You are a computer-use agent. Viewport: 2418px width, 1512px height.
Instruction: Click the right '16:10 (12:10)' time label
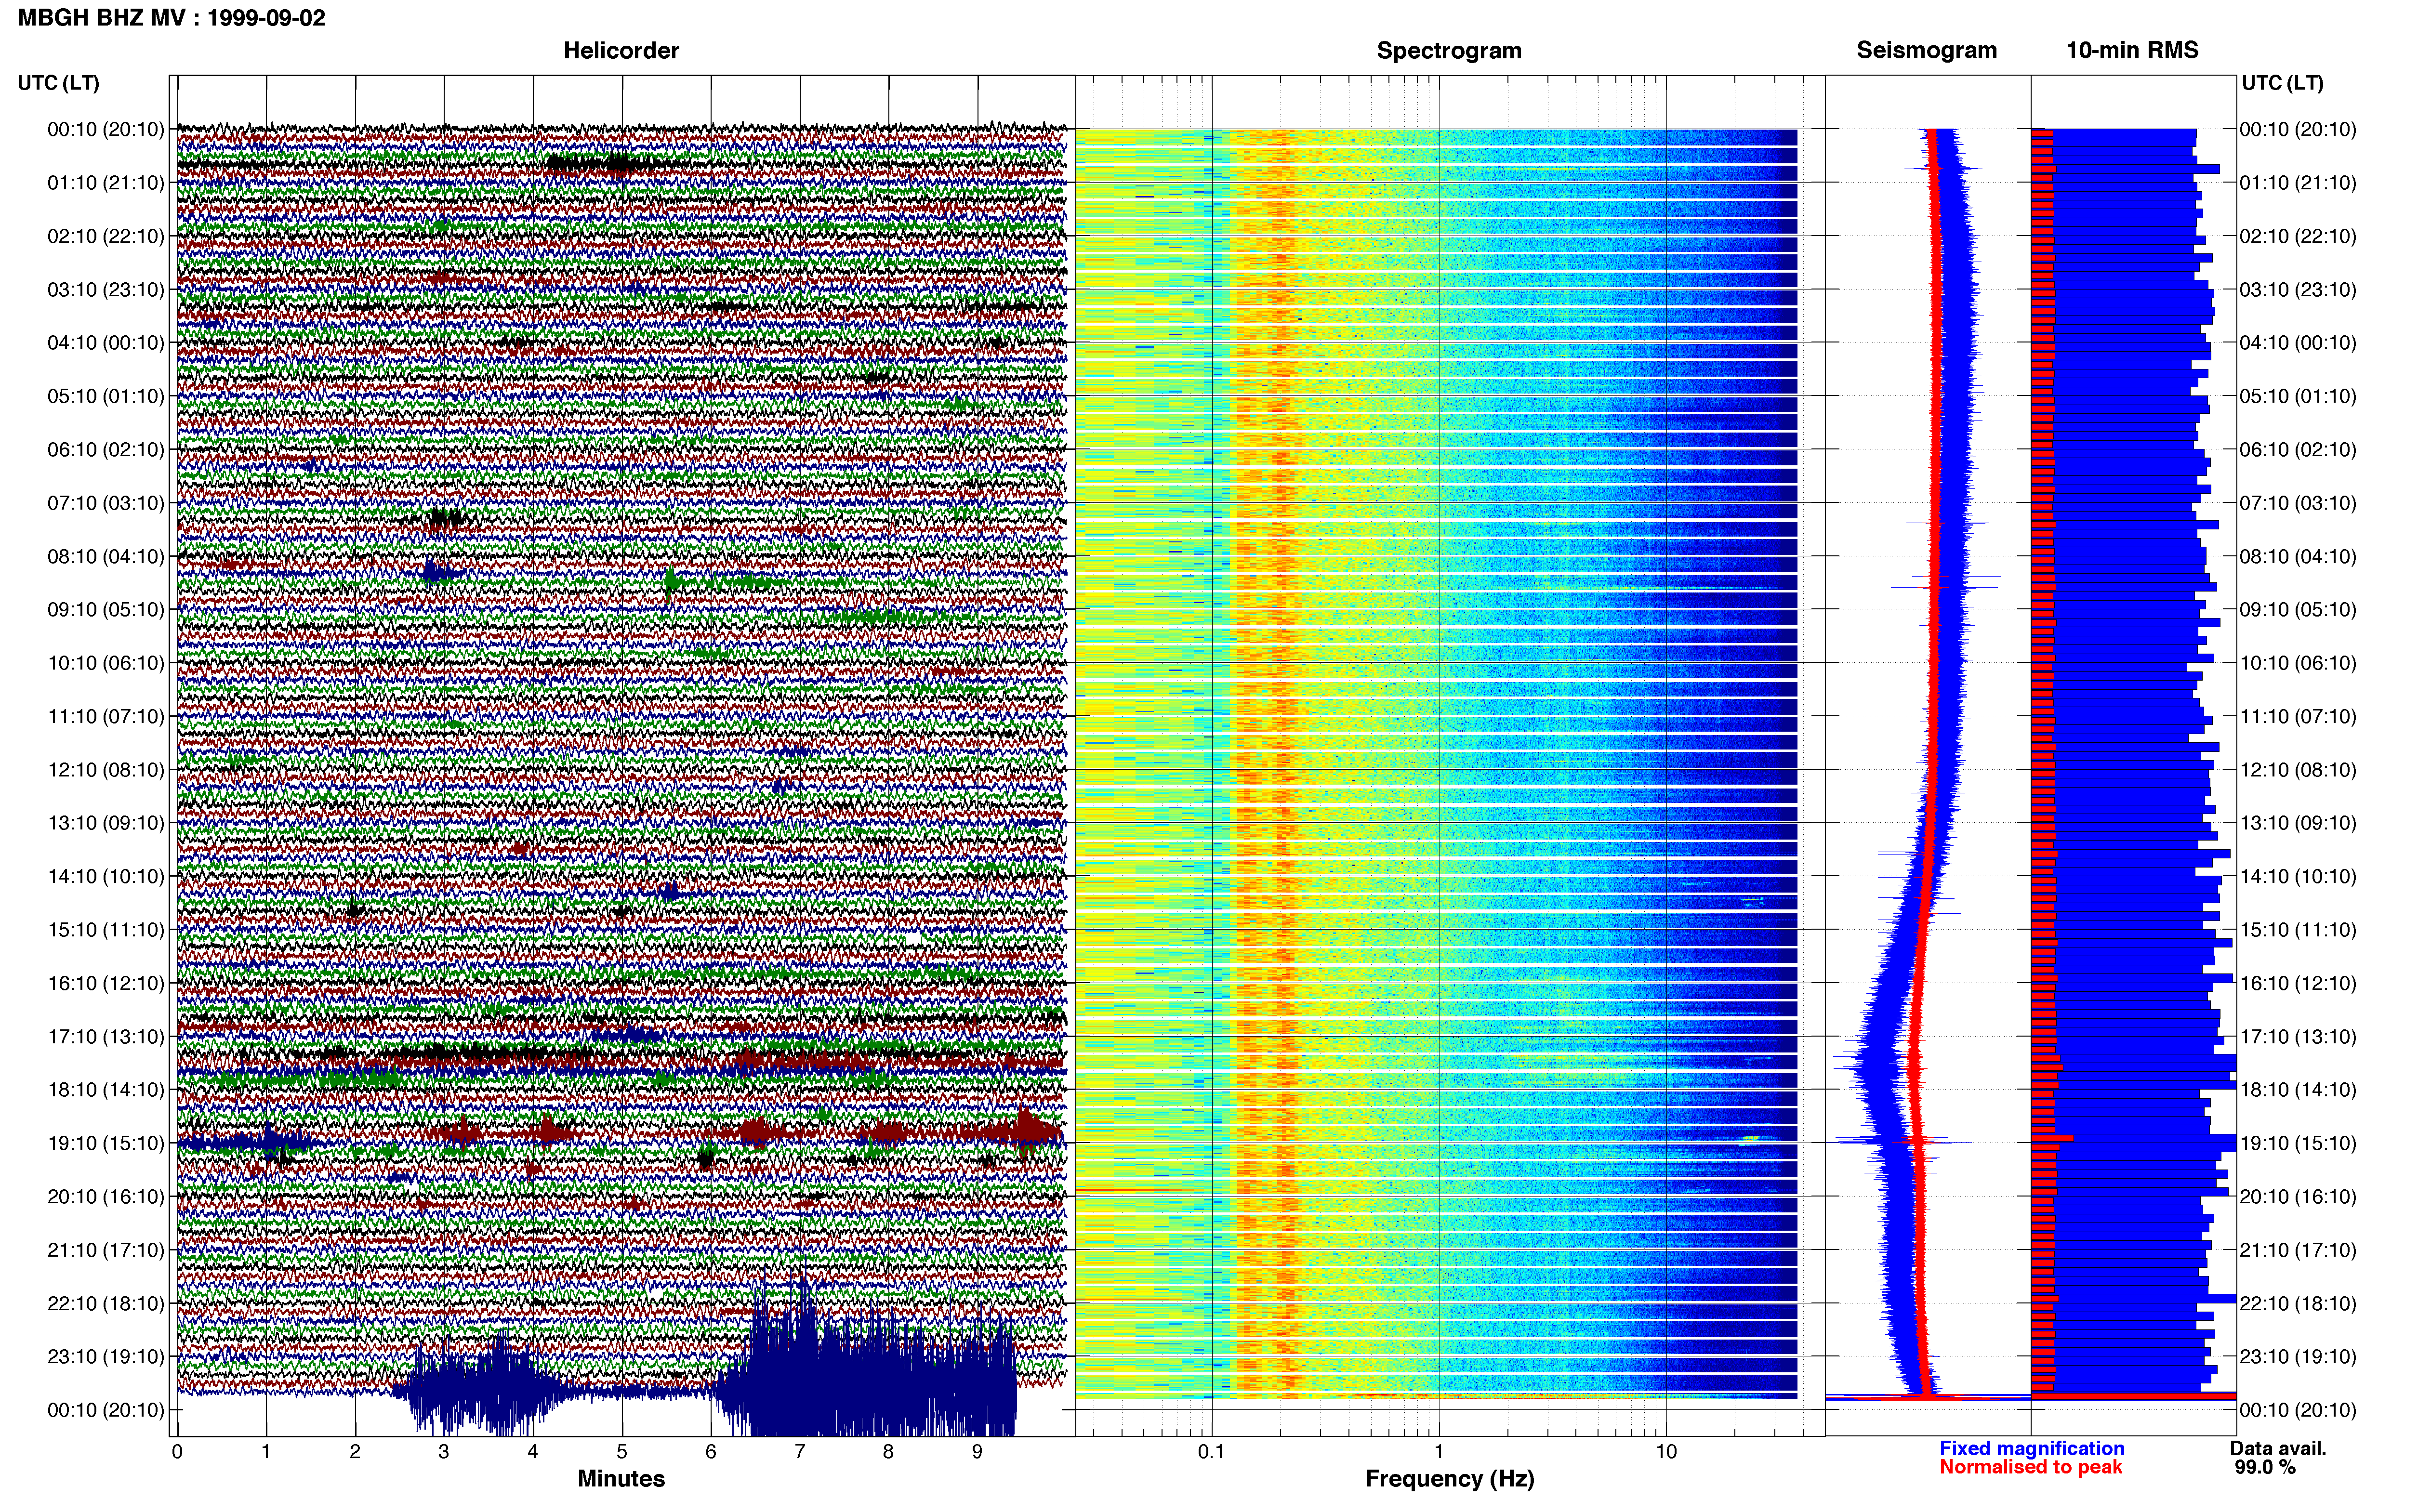point(2298,983)
